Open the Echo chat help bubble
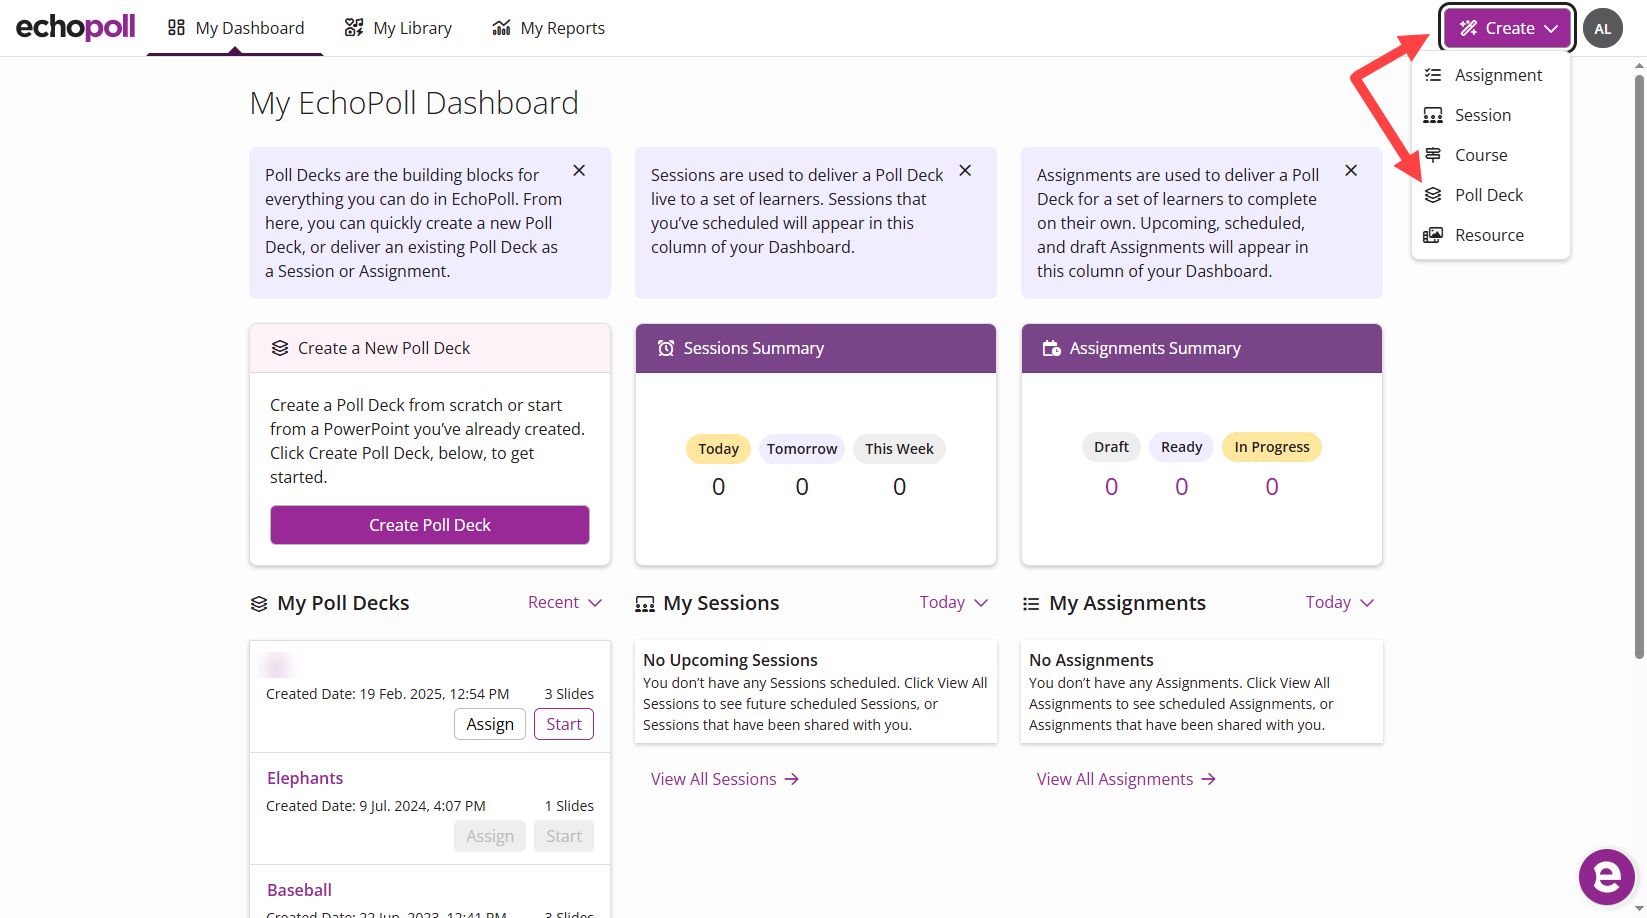This screenshot has height=918, width=1647. 1607,877
